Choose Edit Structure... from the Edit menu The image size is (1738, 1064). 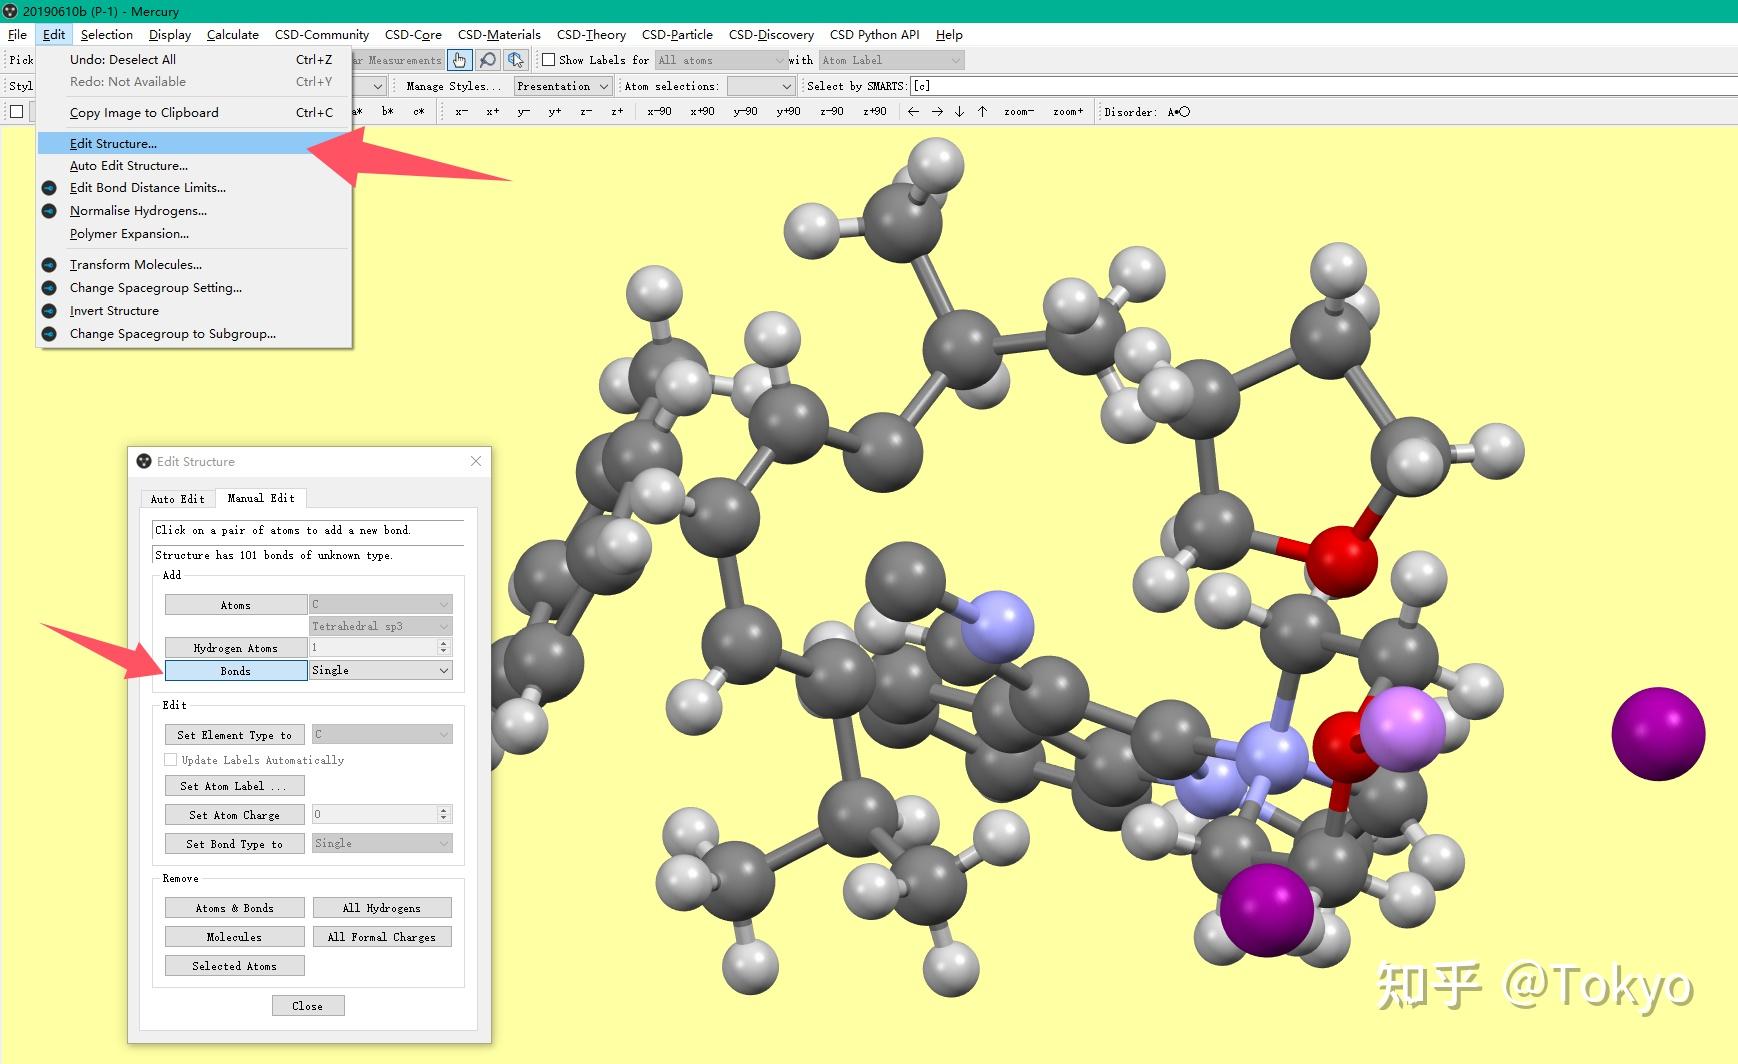[x=194, y=143]
